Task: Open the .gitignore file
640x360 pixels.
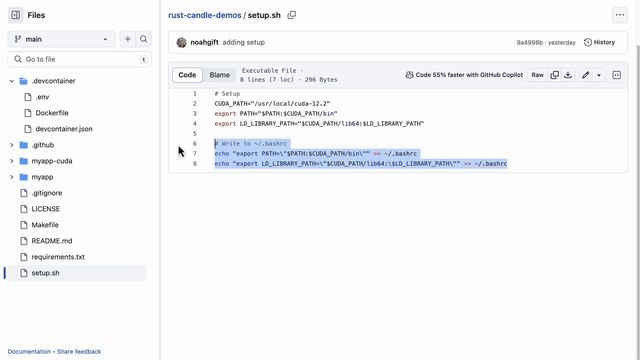Action: 47,193
